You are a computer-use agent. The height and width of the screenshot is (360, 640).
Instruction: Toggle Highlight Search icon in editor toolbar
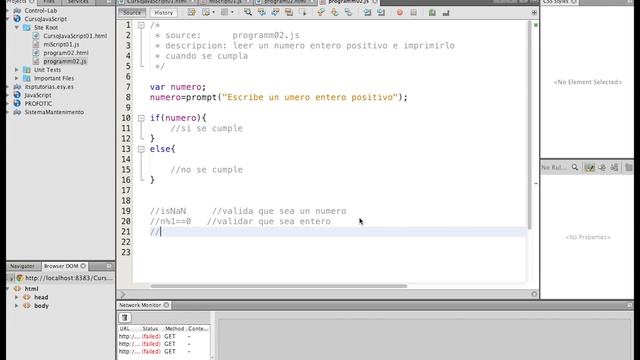point(289,13)
